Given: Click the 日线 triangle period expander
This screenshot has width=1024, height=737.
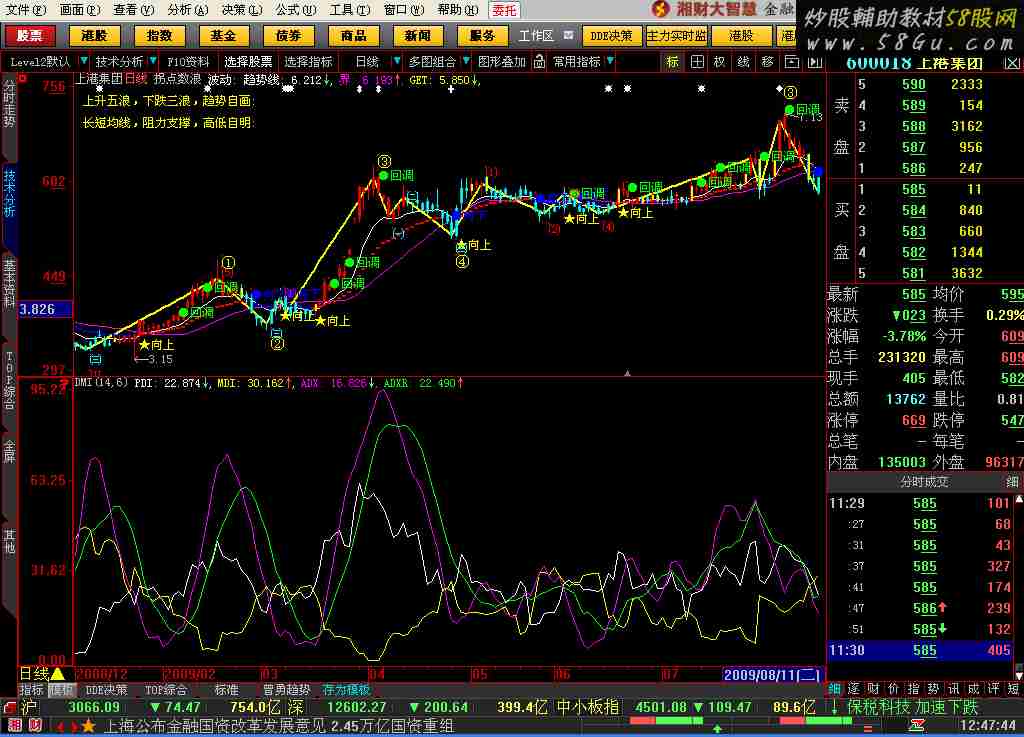Looking at the screenshot, I should coord(57,674).
